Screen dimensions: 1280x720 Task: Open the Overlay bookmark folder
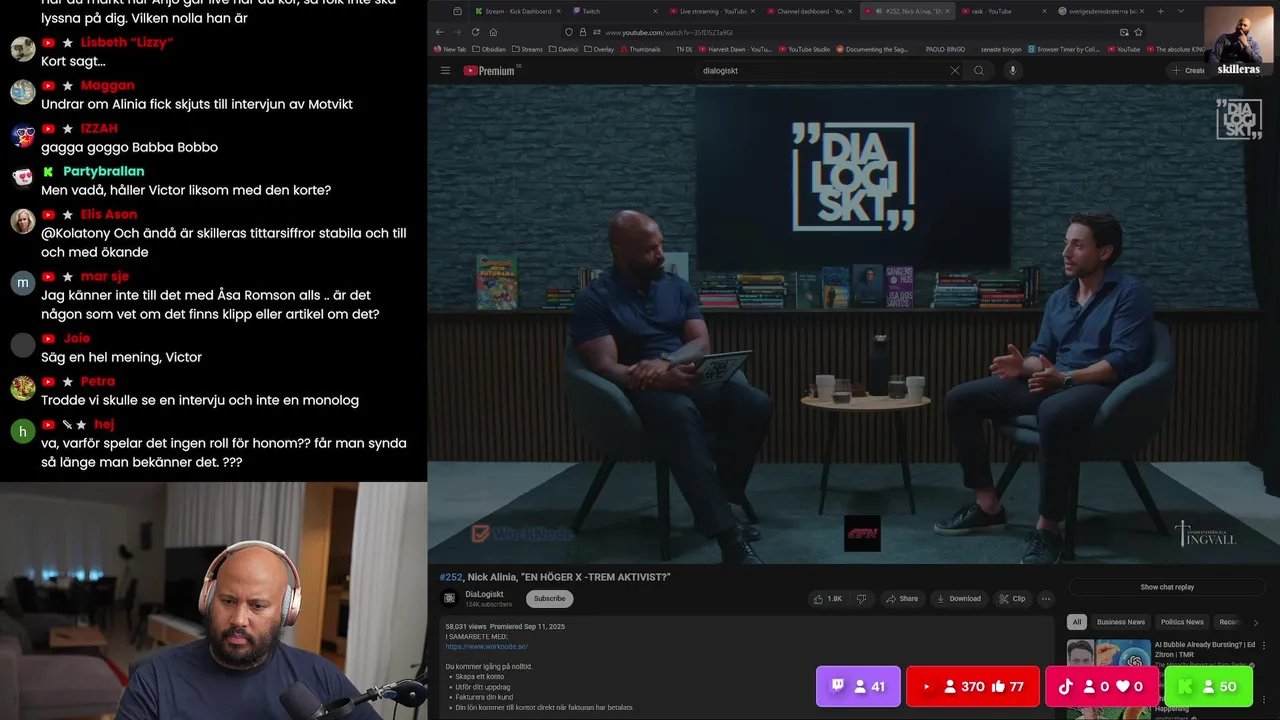(600, 49)
